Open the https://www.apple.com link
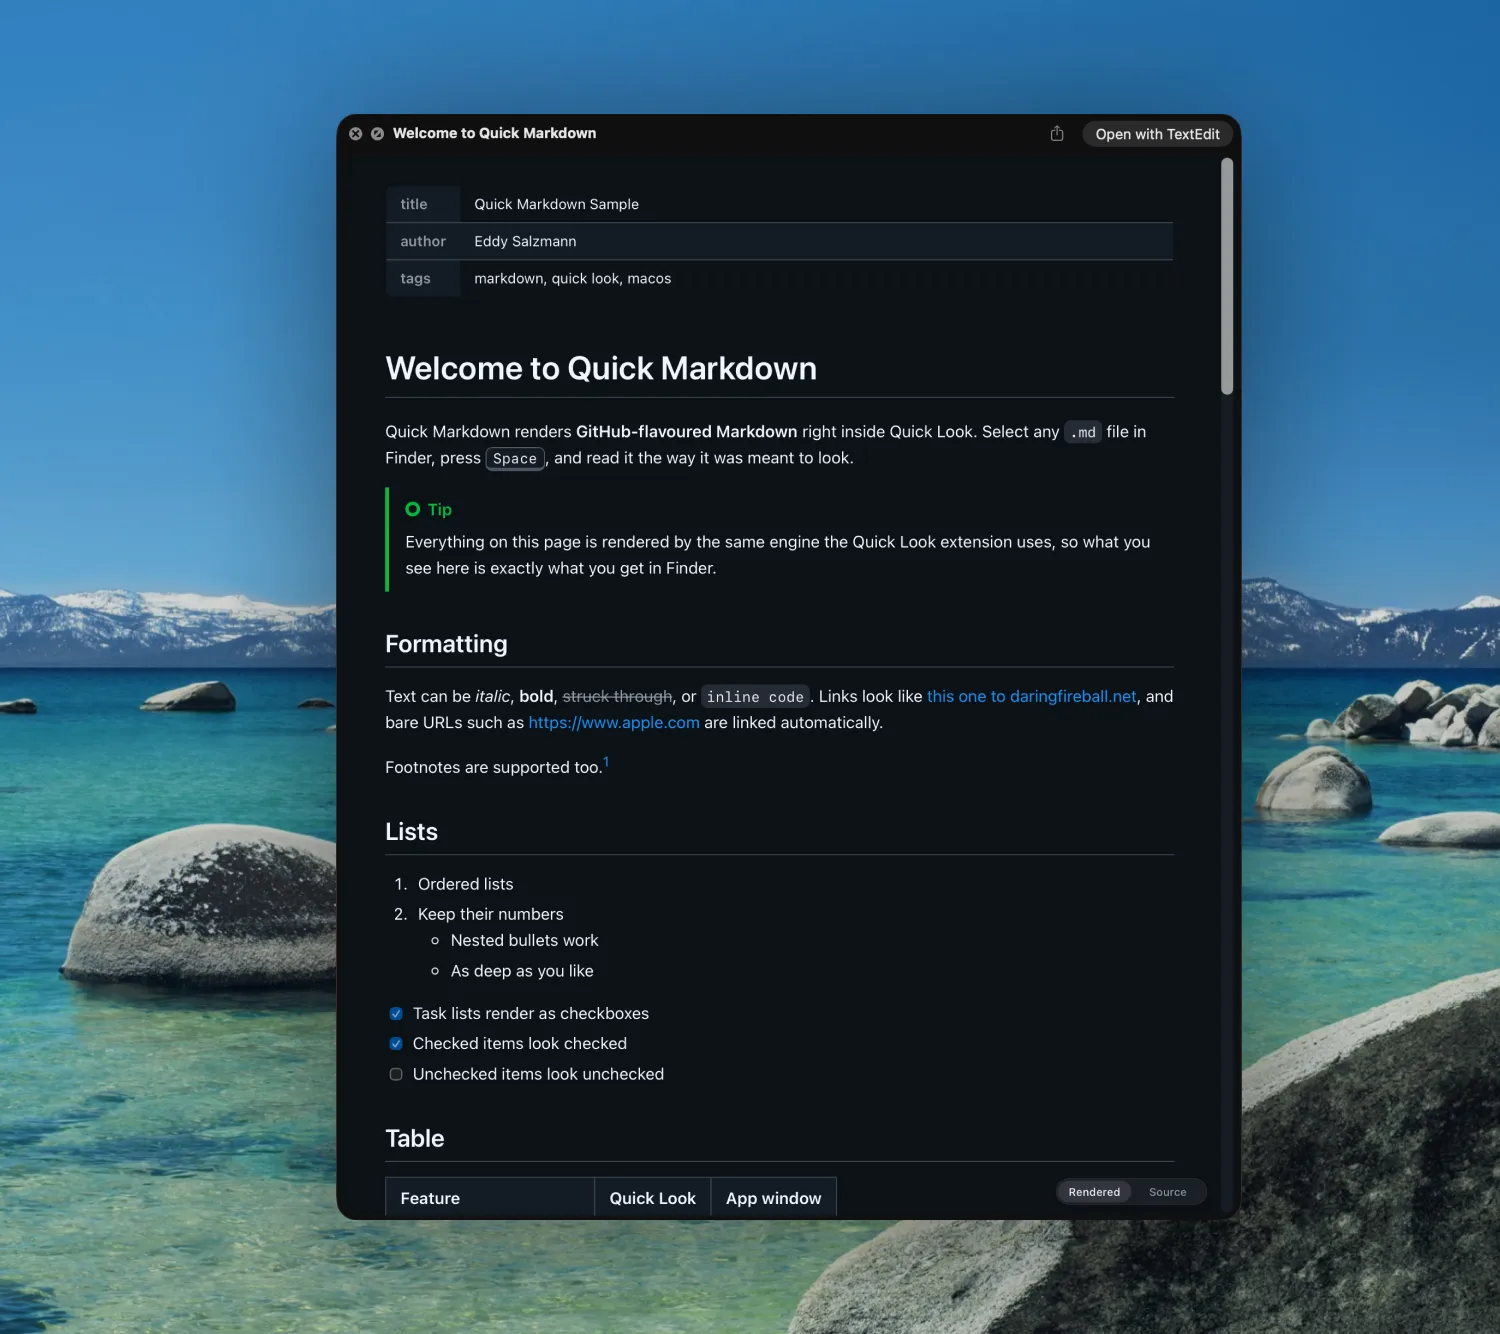Image resolution: width=1500 pixels, height=1334 pixels. point(614,722)
